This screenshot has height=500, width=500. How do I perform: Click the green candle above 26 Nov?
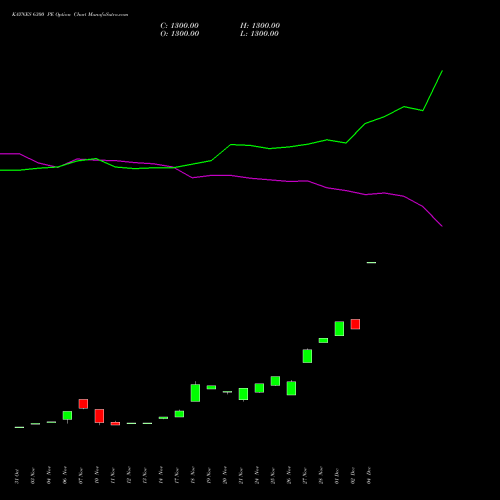point(291,388)
